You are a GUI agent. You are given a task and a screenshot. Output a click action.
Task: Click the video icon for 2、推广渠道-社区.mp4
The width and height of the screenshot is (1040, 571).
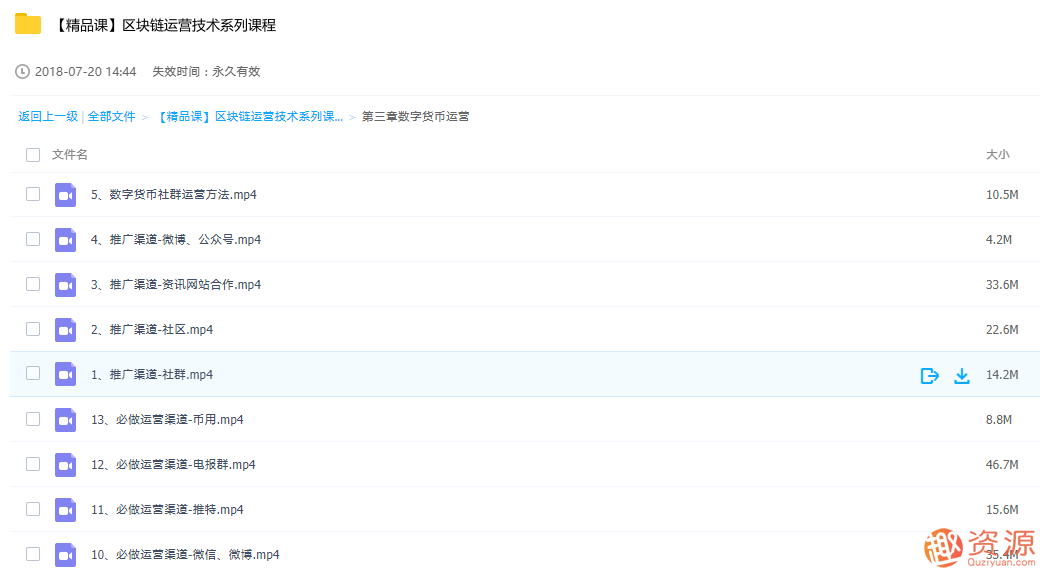65,330
